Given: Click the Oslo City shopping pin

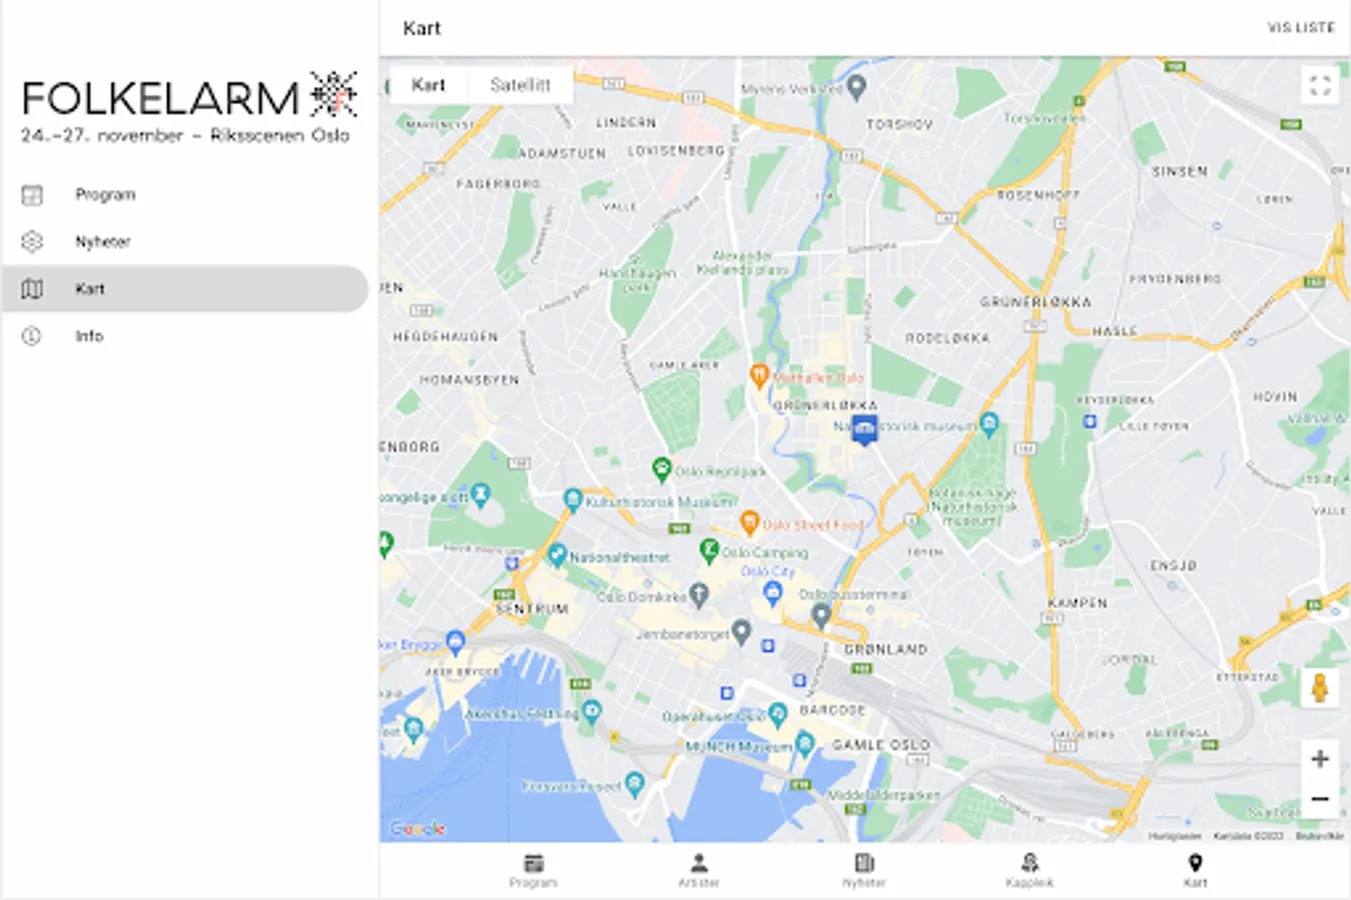Looking at the screenshot, I should click(x=772, y=593).
